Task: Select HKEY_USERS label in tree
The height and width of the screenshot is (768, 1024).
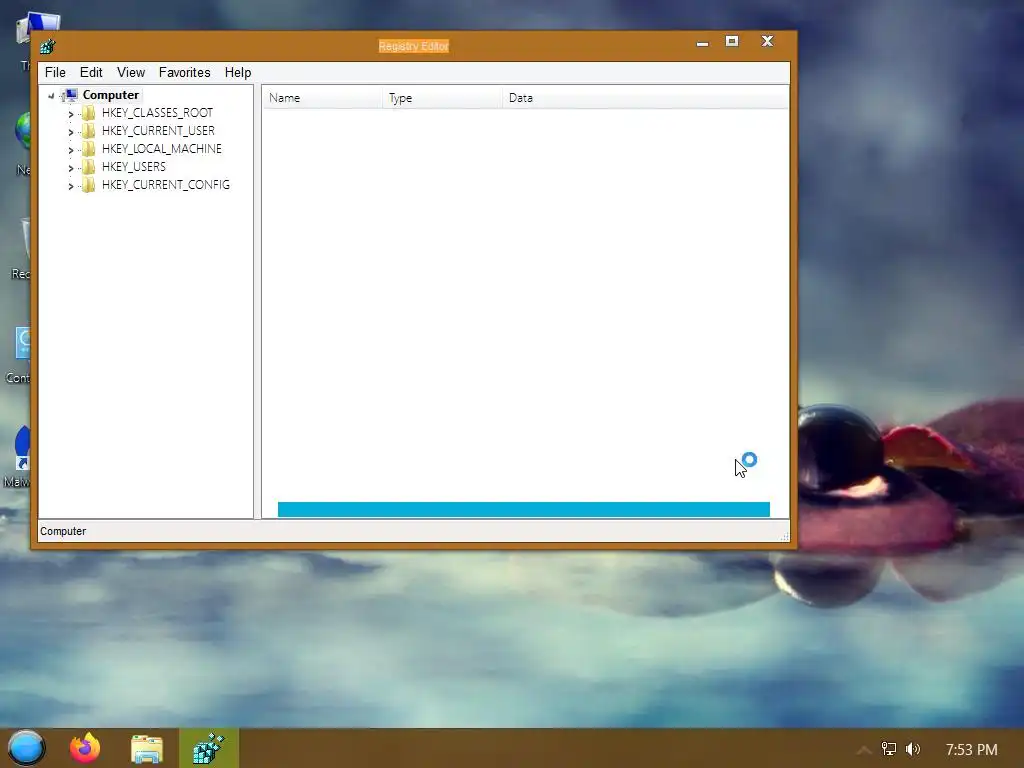Action: (x=134, y=167)
